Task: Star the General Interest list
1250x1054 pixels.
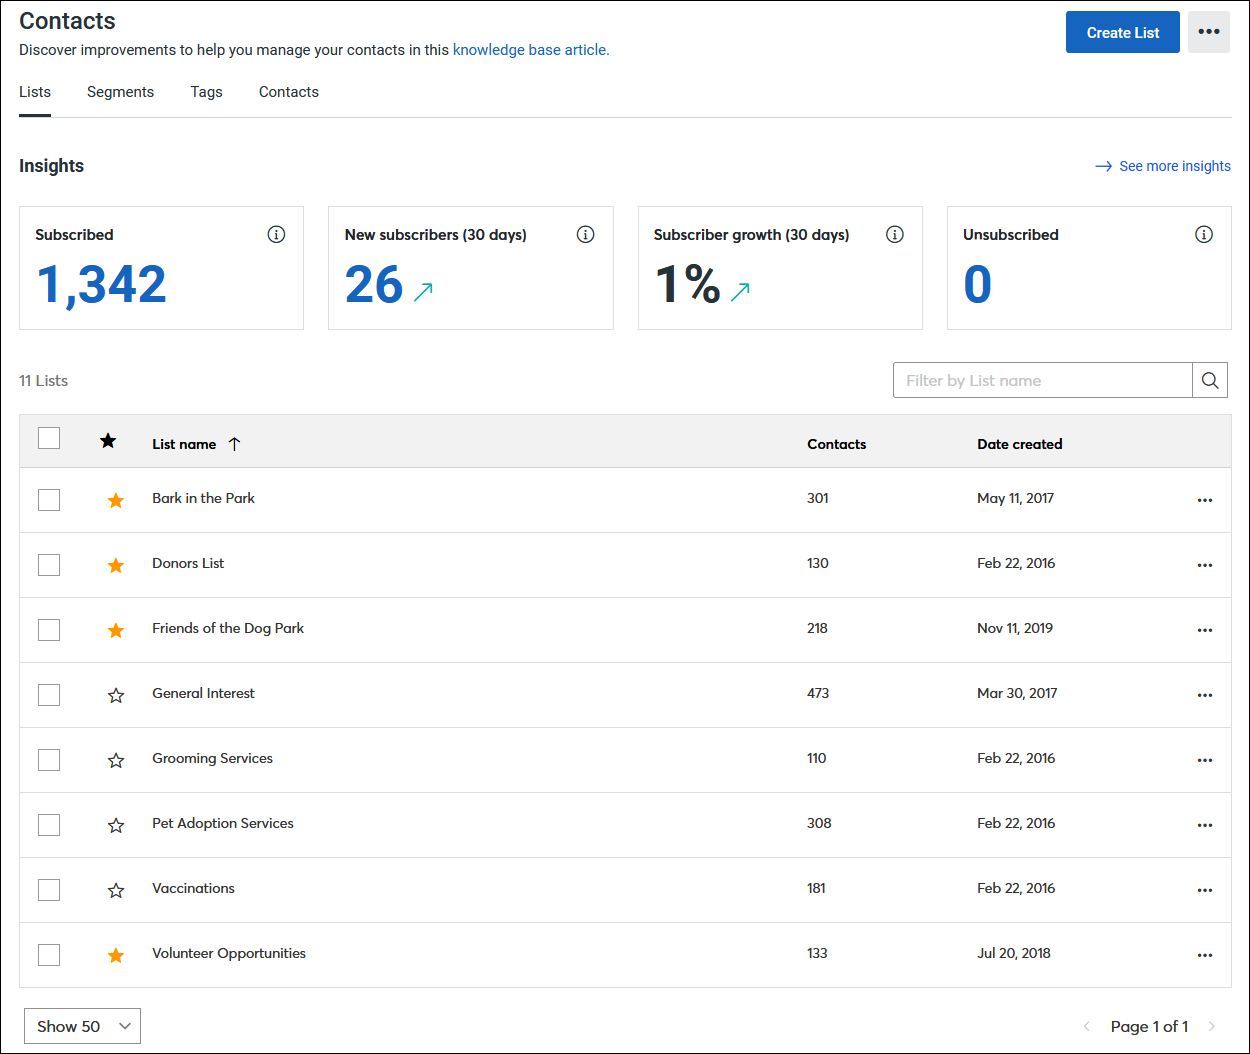Action: (x=116, y=695)
